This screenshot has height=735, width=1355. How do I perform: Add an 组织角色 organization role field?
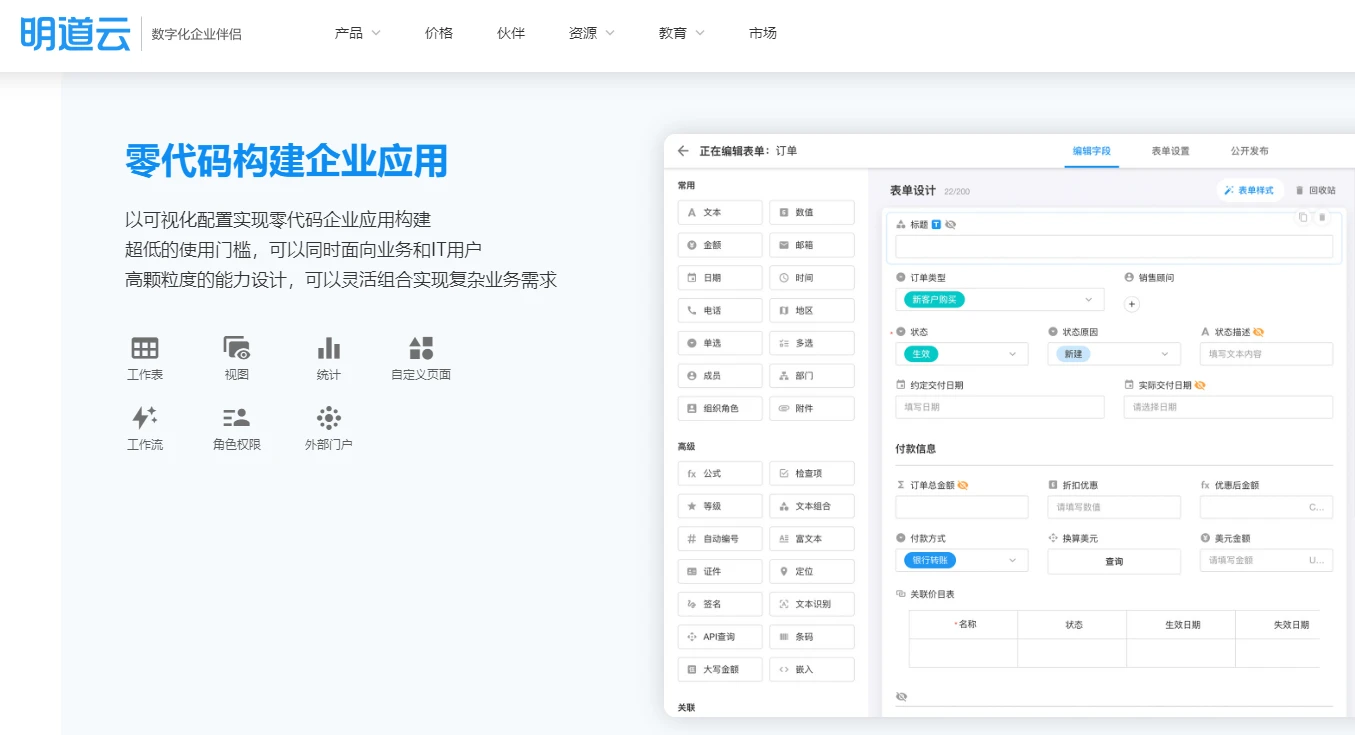[x=720, y=408]
